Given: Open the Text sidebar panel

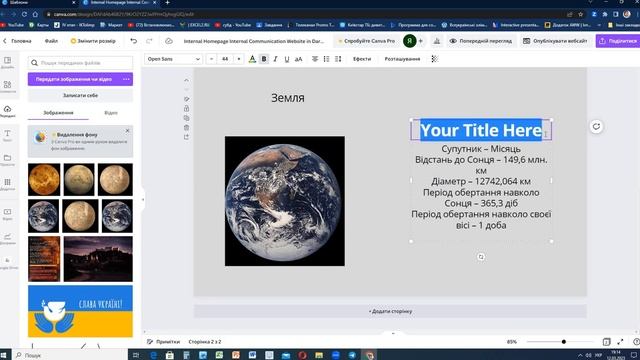Looking at the screenshot, I should pos(8,136).
